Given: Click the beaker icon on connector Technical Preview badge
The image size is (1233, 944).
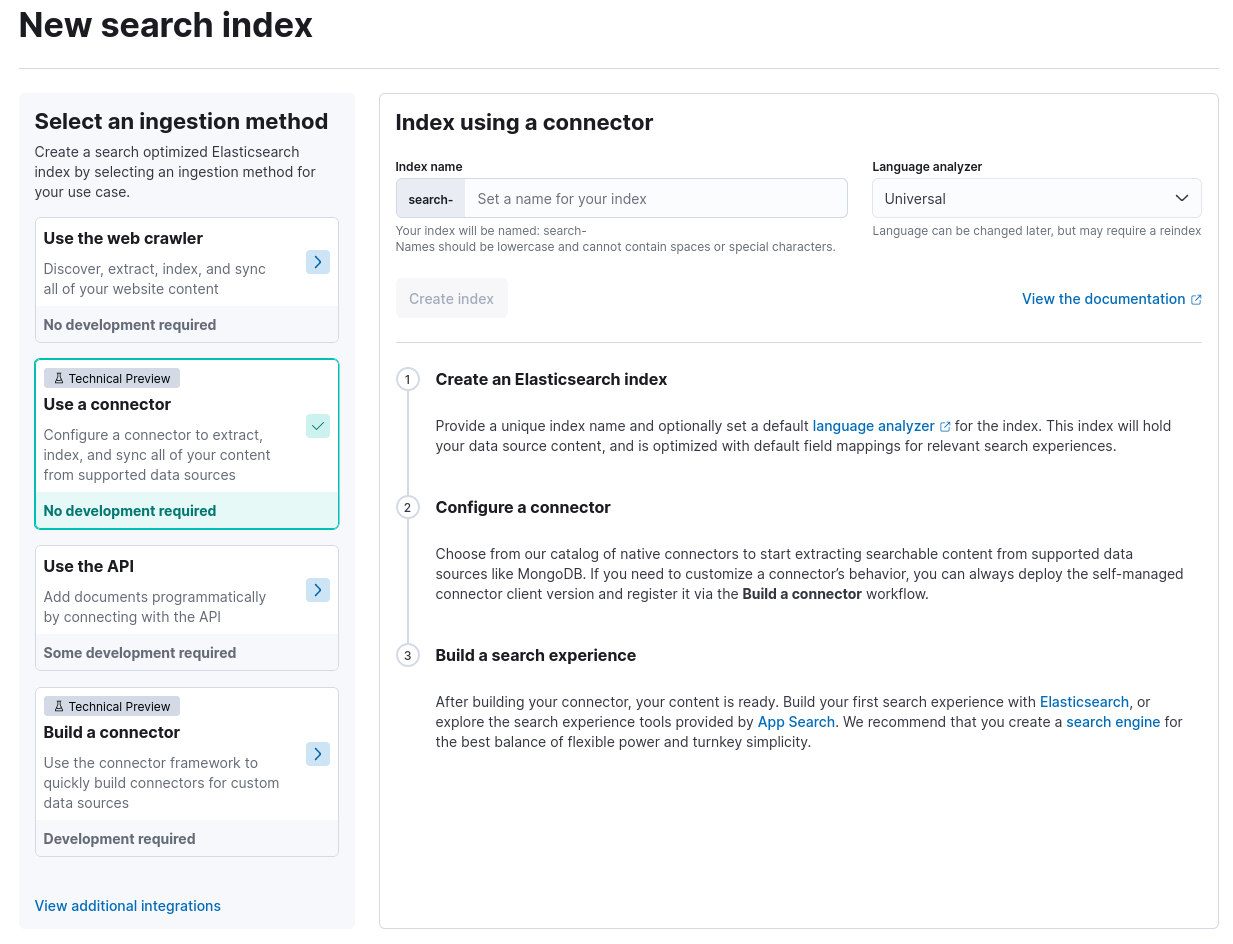Looking at the screenshot, I should [57, 378].
